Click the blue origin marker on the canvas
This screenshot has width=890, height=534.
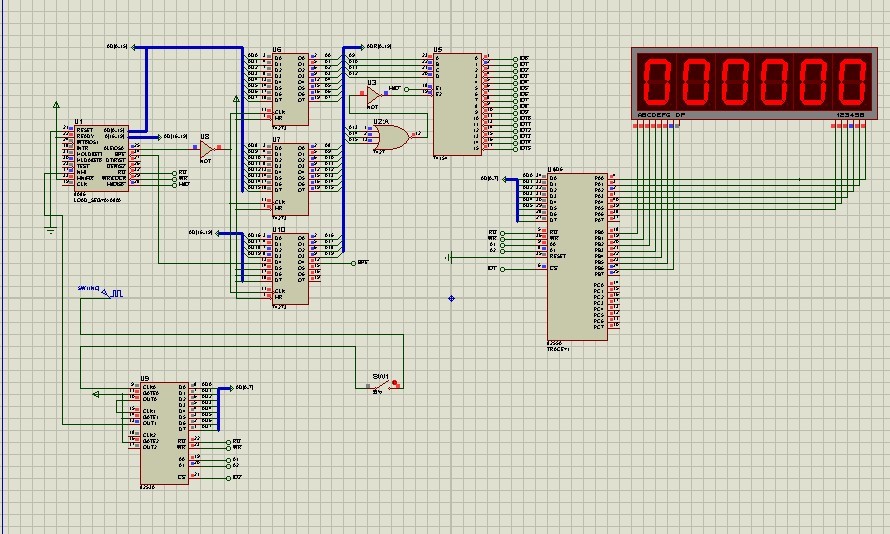(x=451, y=298)
